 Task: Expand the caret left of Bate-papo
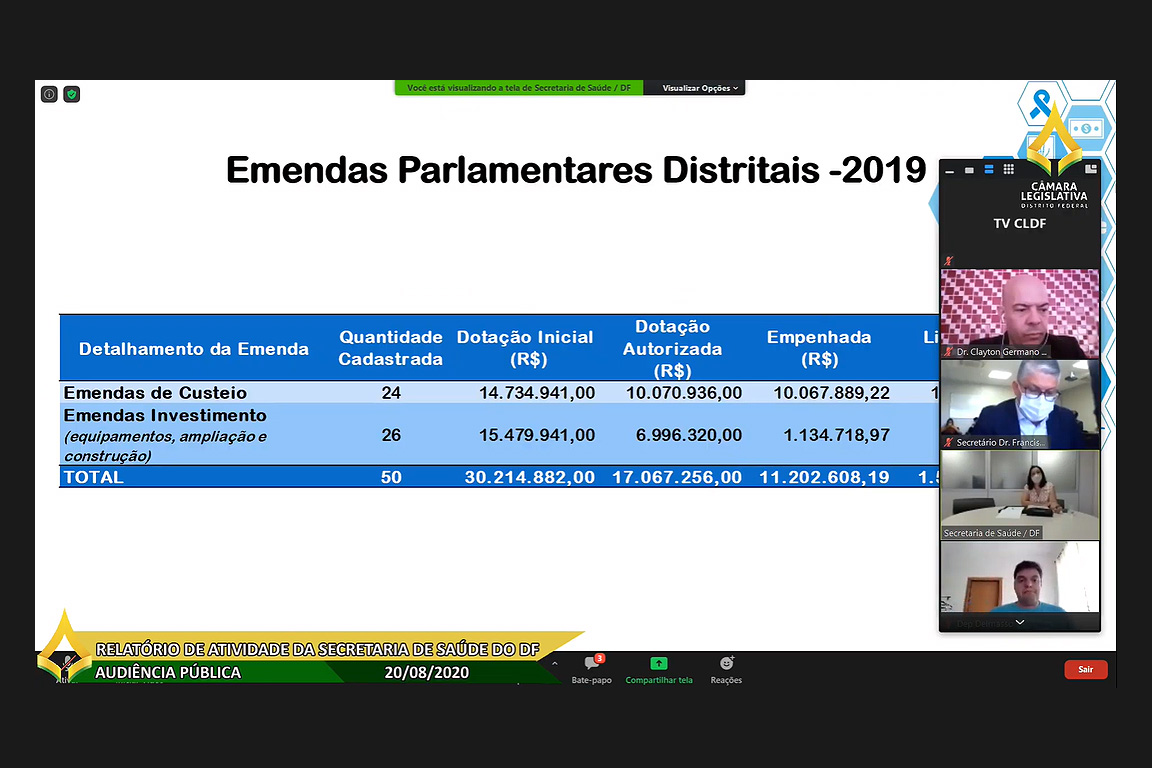(x=555, y=664)
